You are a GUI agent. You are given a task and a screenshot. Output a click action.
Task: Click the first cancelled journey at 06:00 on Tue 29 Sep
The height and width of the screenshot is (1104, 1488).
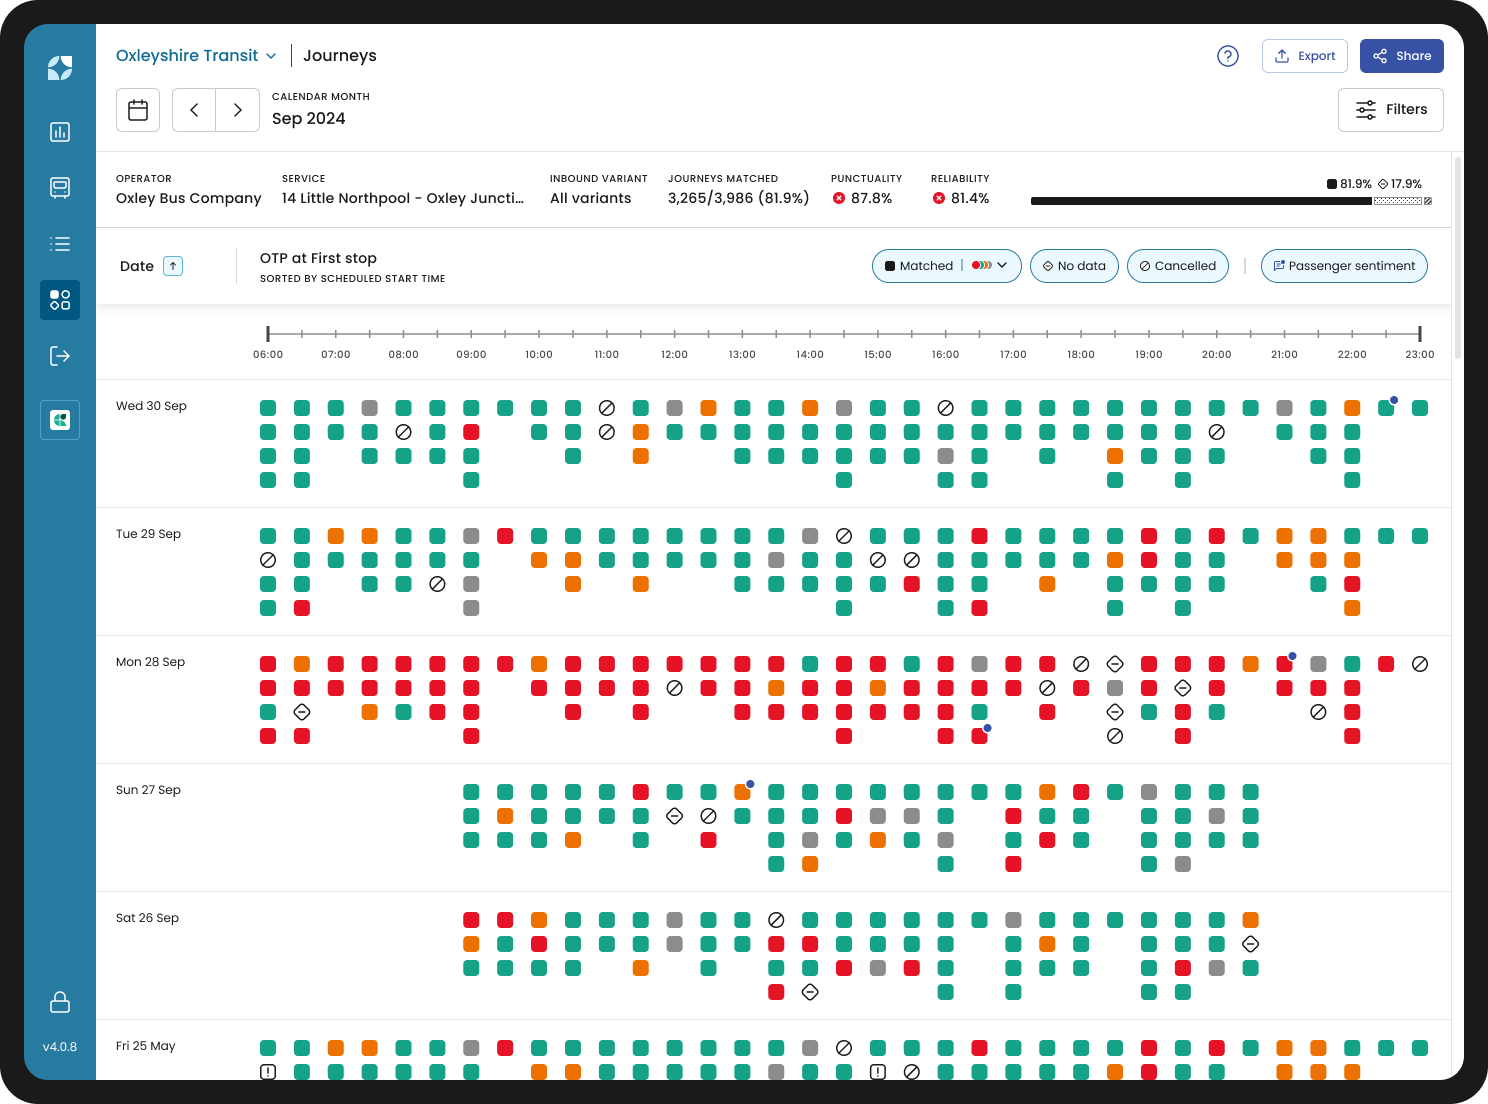coord(268,560)
